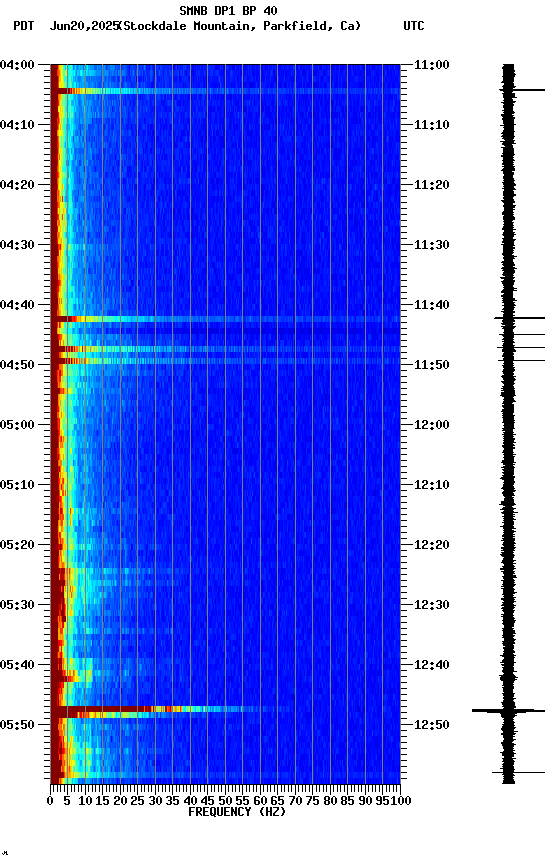Click the '10' frequency axis label
Viewport: 552px width, 864px height.
(x=85, y=802)
